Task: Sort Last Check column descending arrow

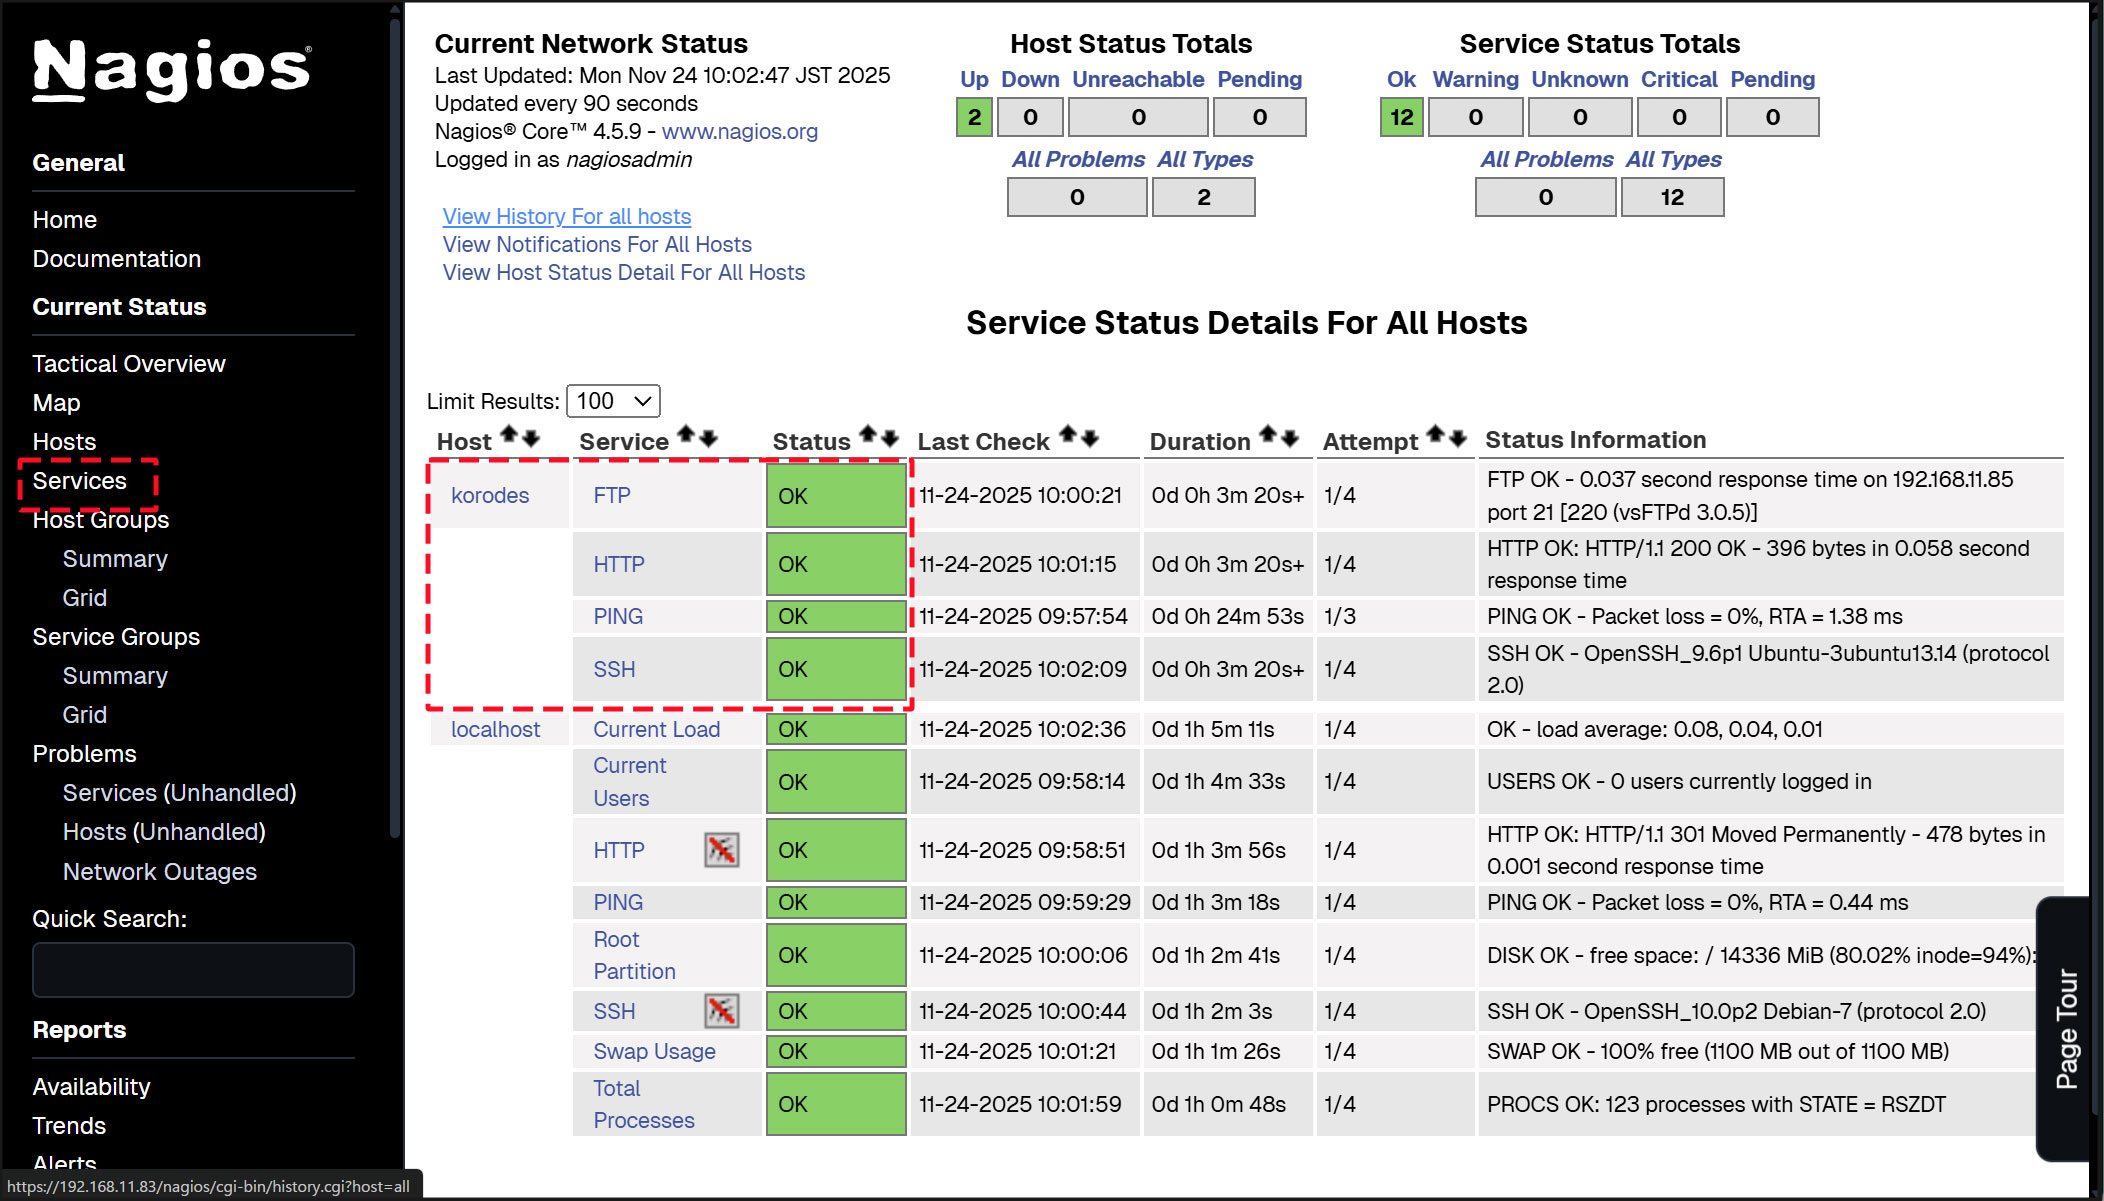Action: click(x=1091, y=437)
